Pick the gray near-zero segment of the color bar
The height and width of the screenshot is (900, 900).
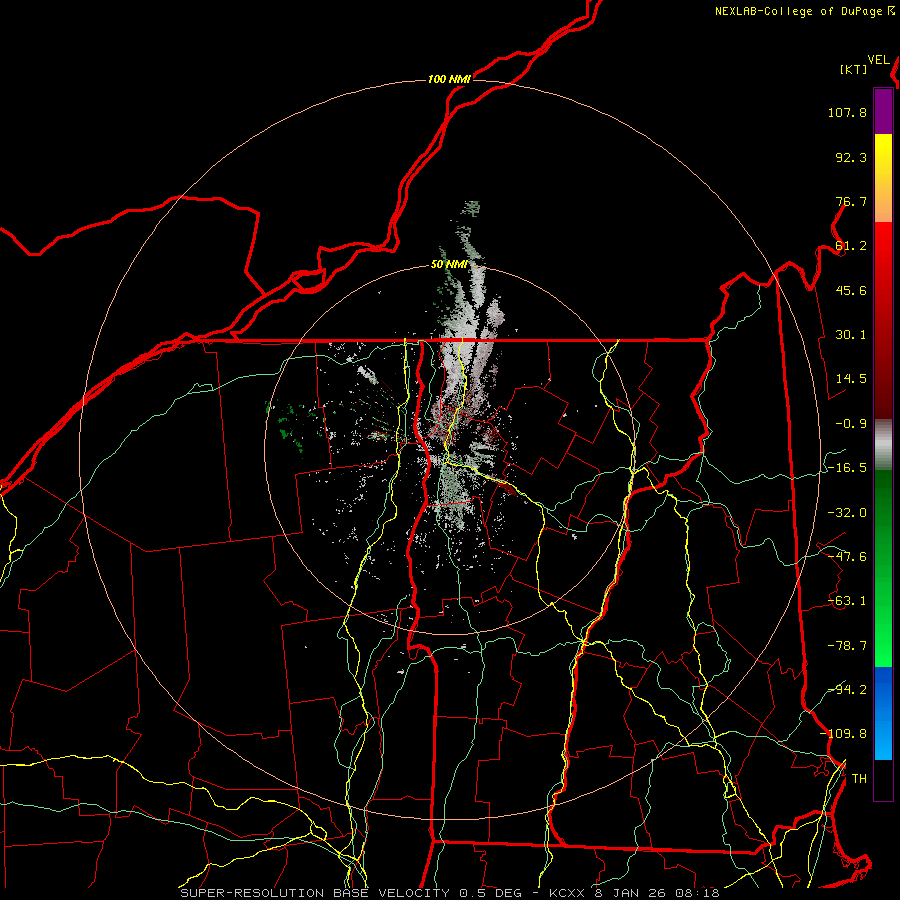[883, 444]
